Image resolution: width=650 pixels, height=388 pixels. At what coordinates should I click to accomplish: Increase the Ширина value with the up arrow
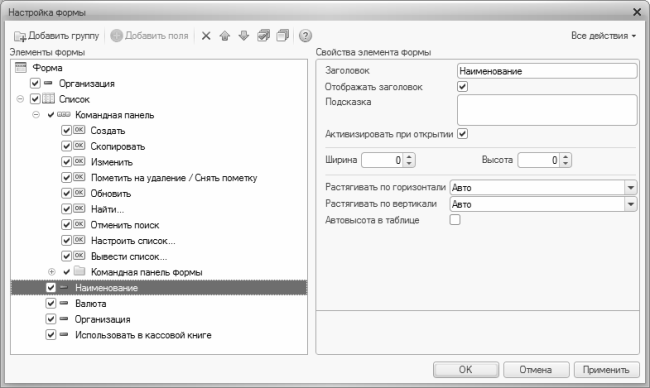coord(409,157)
